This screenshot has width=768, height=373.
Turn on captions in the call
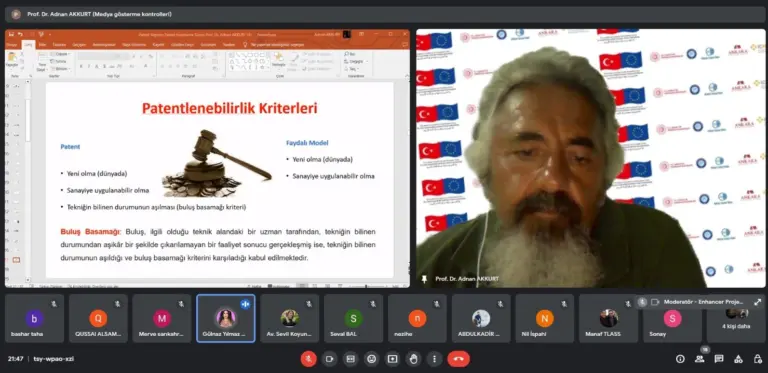(x=350, y=359)
